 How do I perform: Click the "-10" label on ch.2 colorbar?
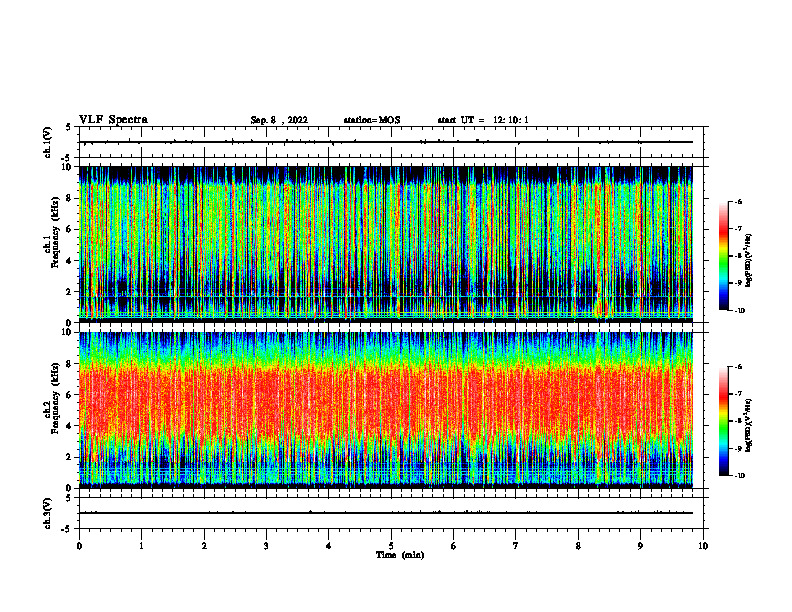coord(739,476)
